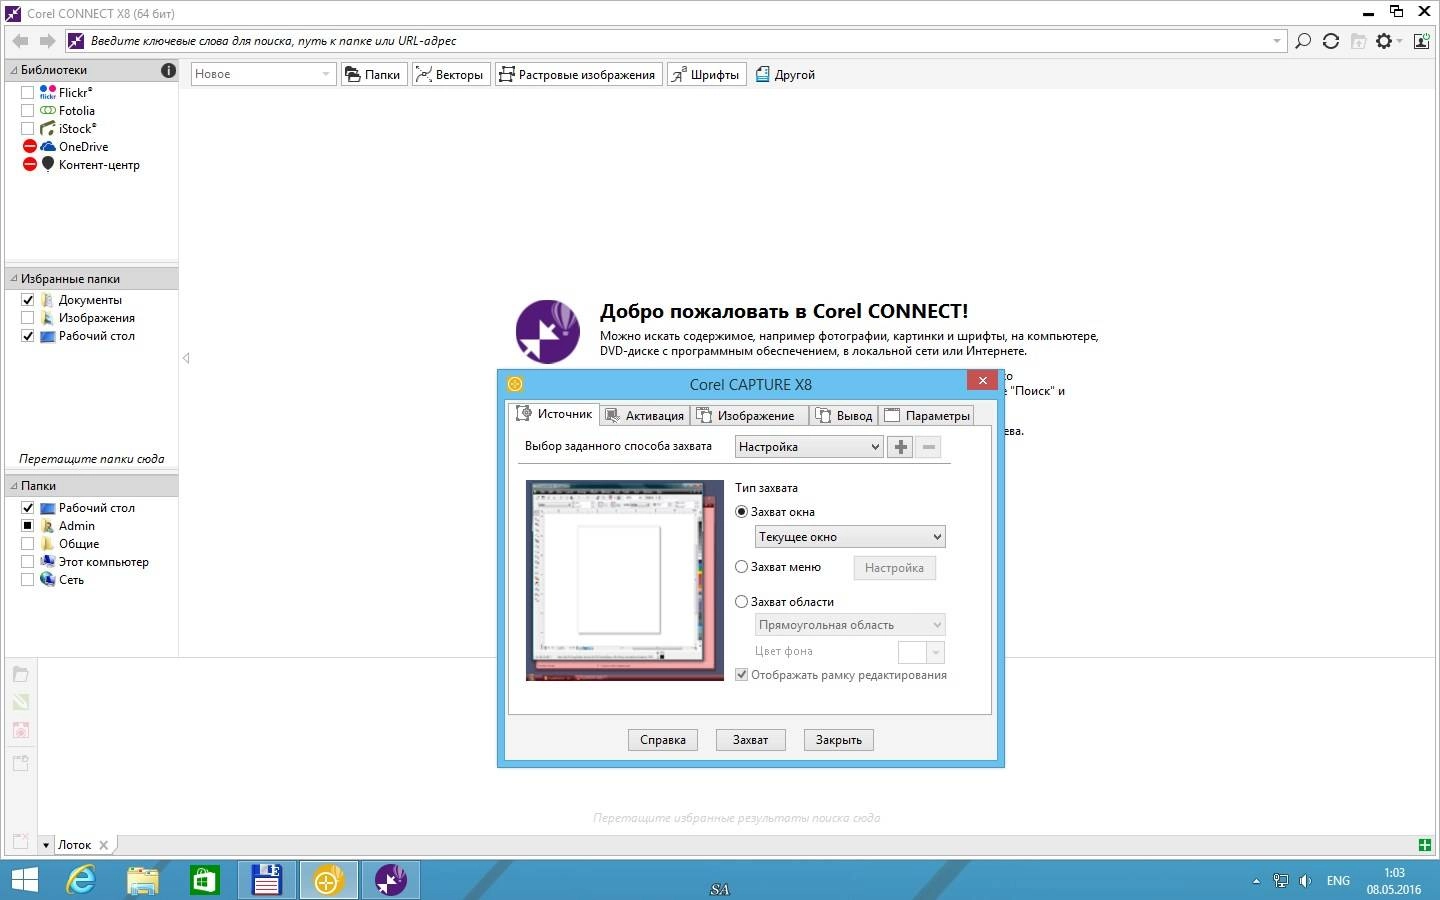The image size is (1440, 900).
Task: Select the Захват окна radio button
Action: [741, 511]
